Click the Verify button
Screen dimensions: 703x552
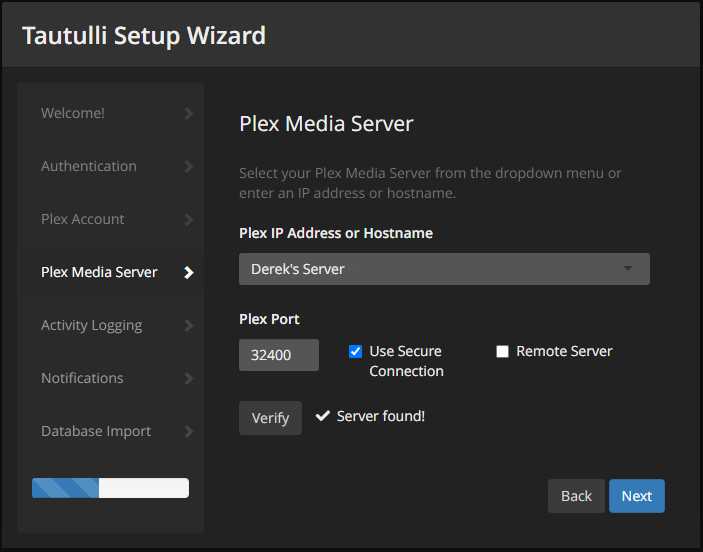click(x=270, y=417)
